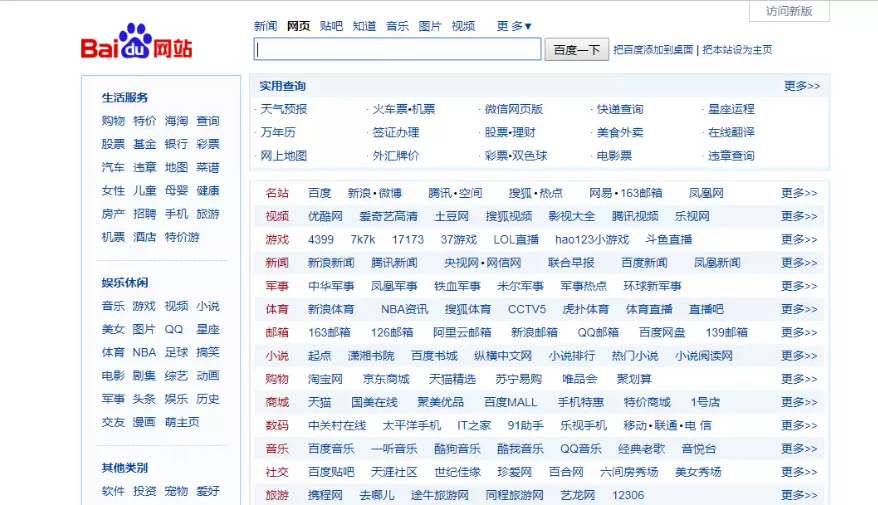Open the 天气预报 link
The image size is (878, 505).
[x=283, y=109]
